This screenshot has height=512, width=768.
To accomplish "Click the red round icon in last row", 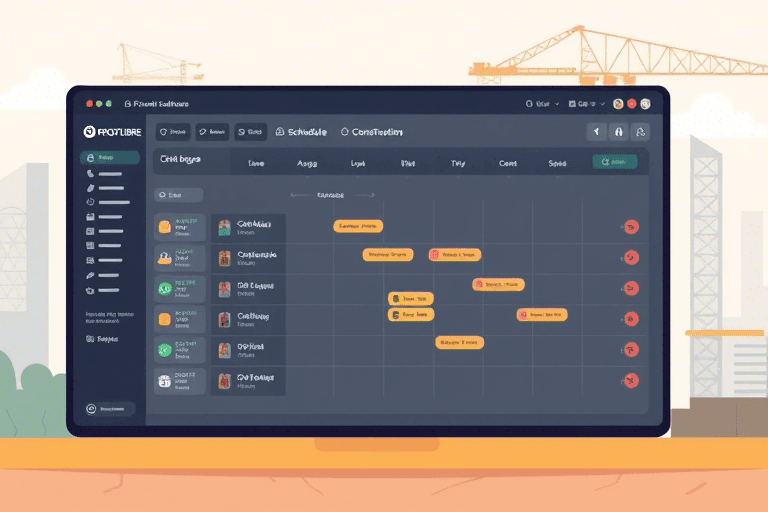I will pyautogui.click(x=631, y=380).
